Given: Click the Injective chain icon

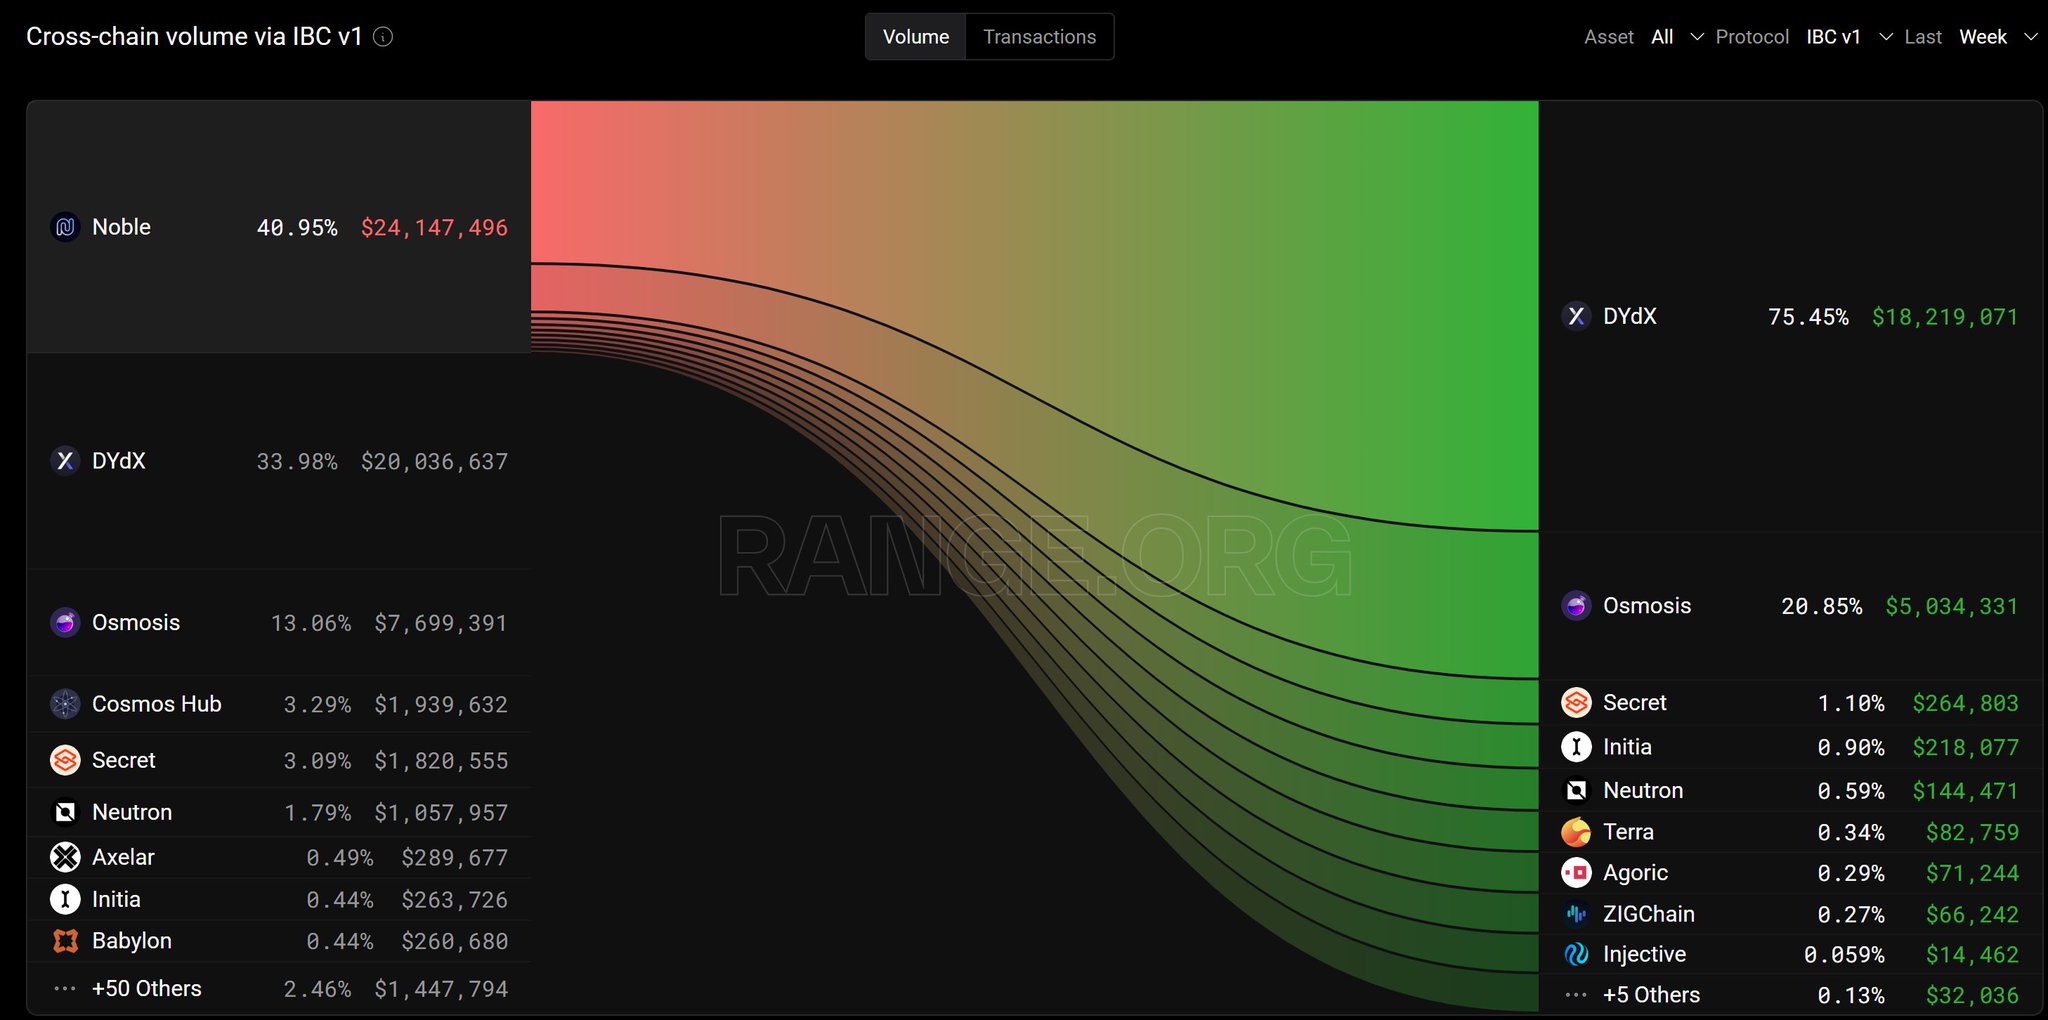Looking at the screenshot, I should click(x=1576, y=954).
